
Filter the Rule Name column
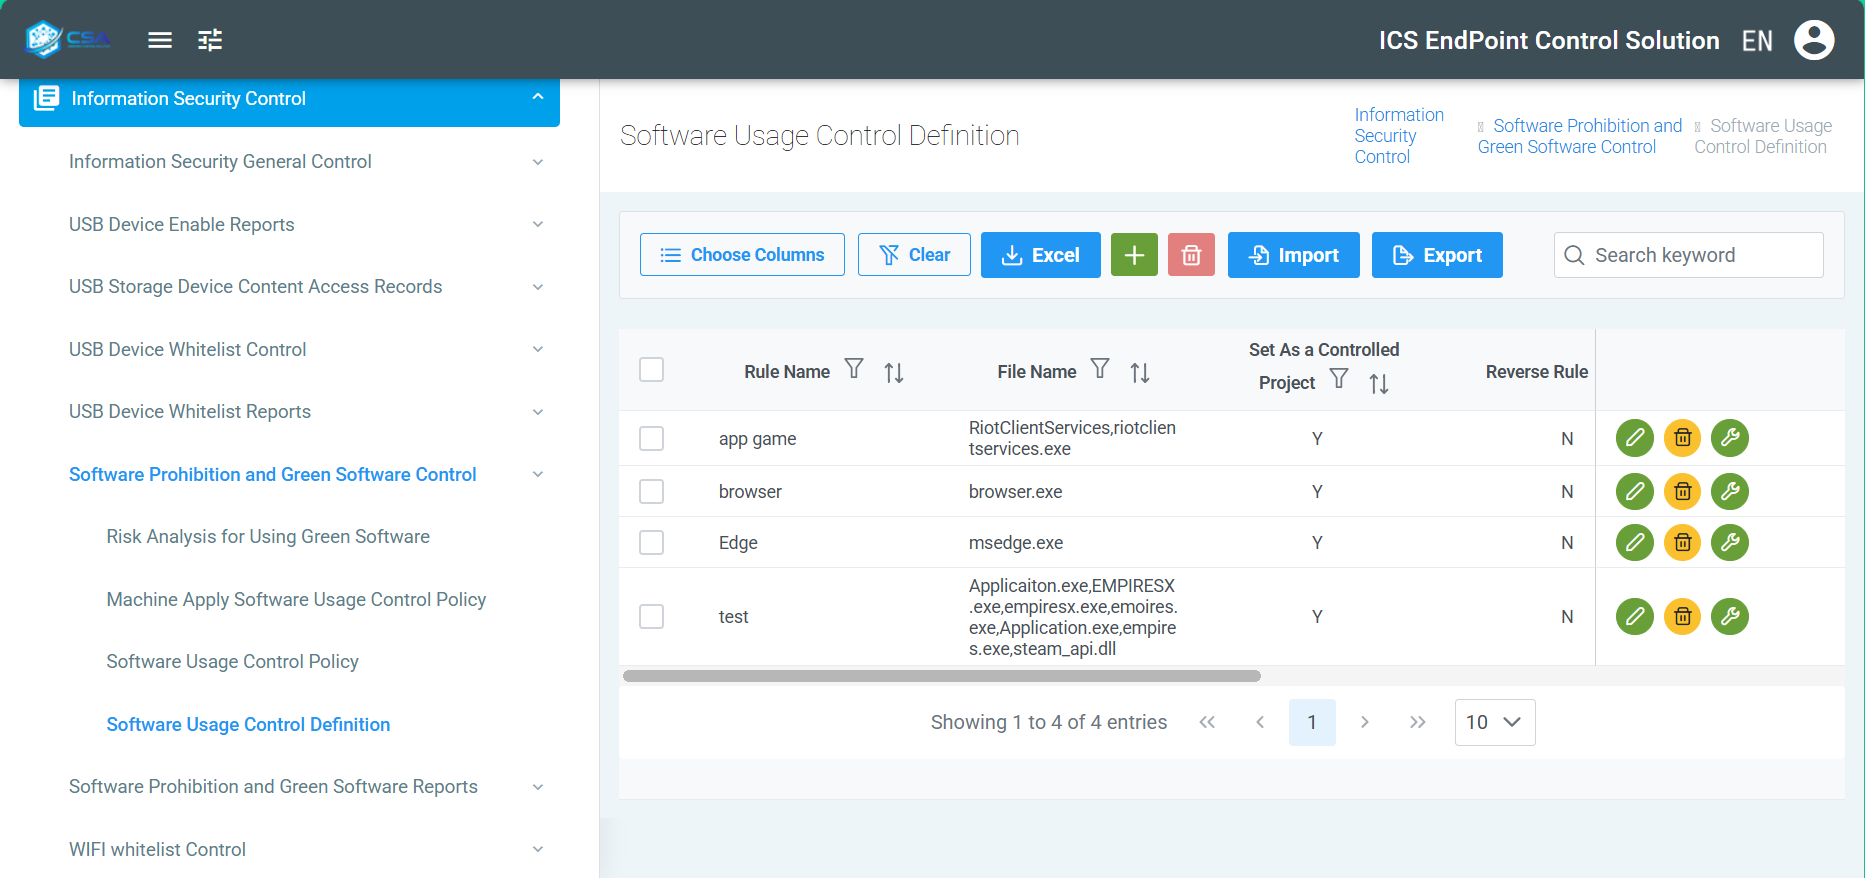point(854,369)
